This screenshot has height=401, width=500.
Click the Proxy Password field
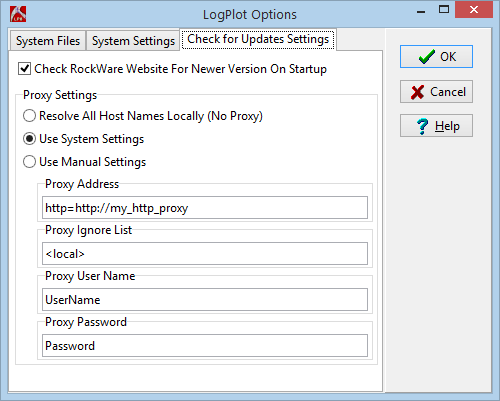(x=205, y=346)
